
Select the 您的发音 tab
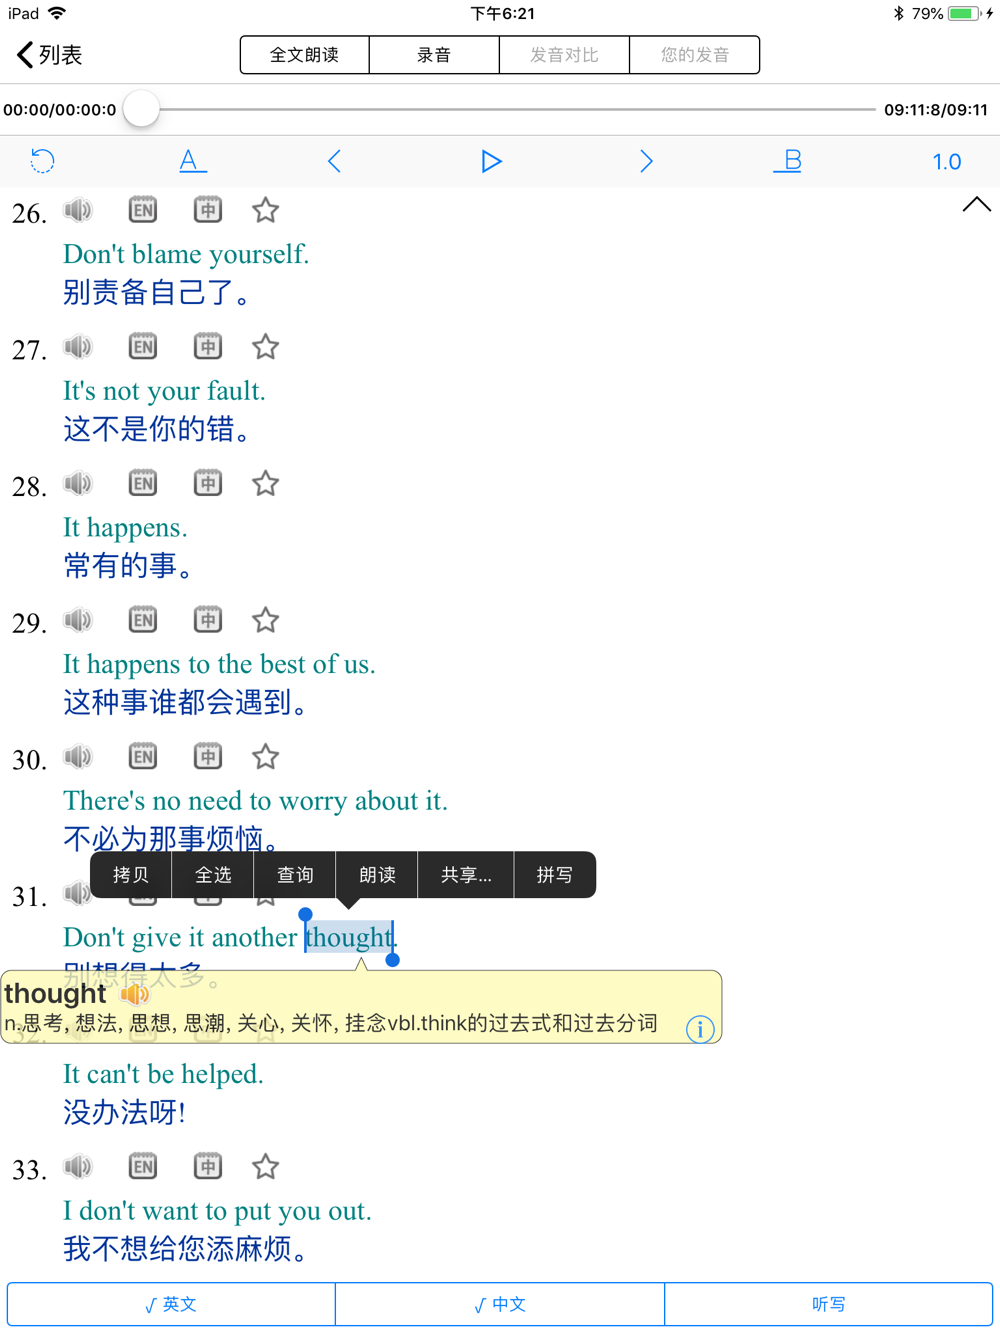[x=694, y=55]
